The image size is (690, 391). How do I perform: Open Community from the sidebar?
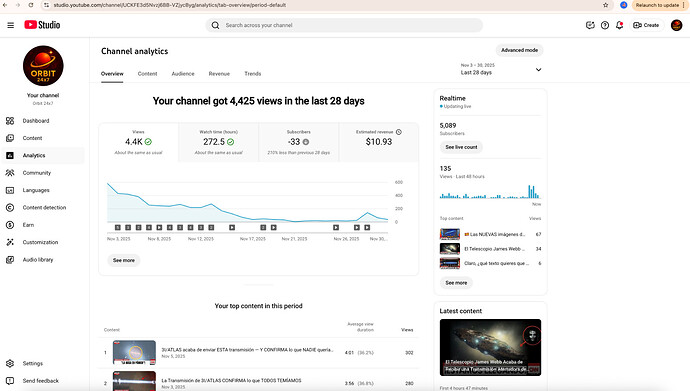(43, 173)
